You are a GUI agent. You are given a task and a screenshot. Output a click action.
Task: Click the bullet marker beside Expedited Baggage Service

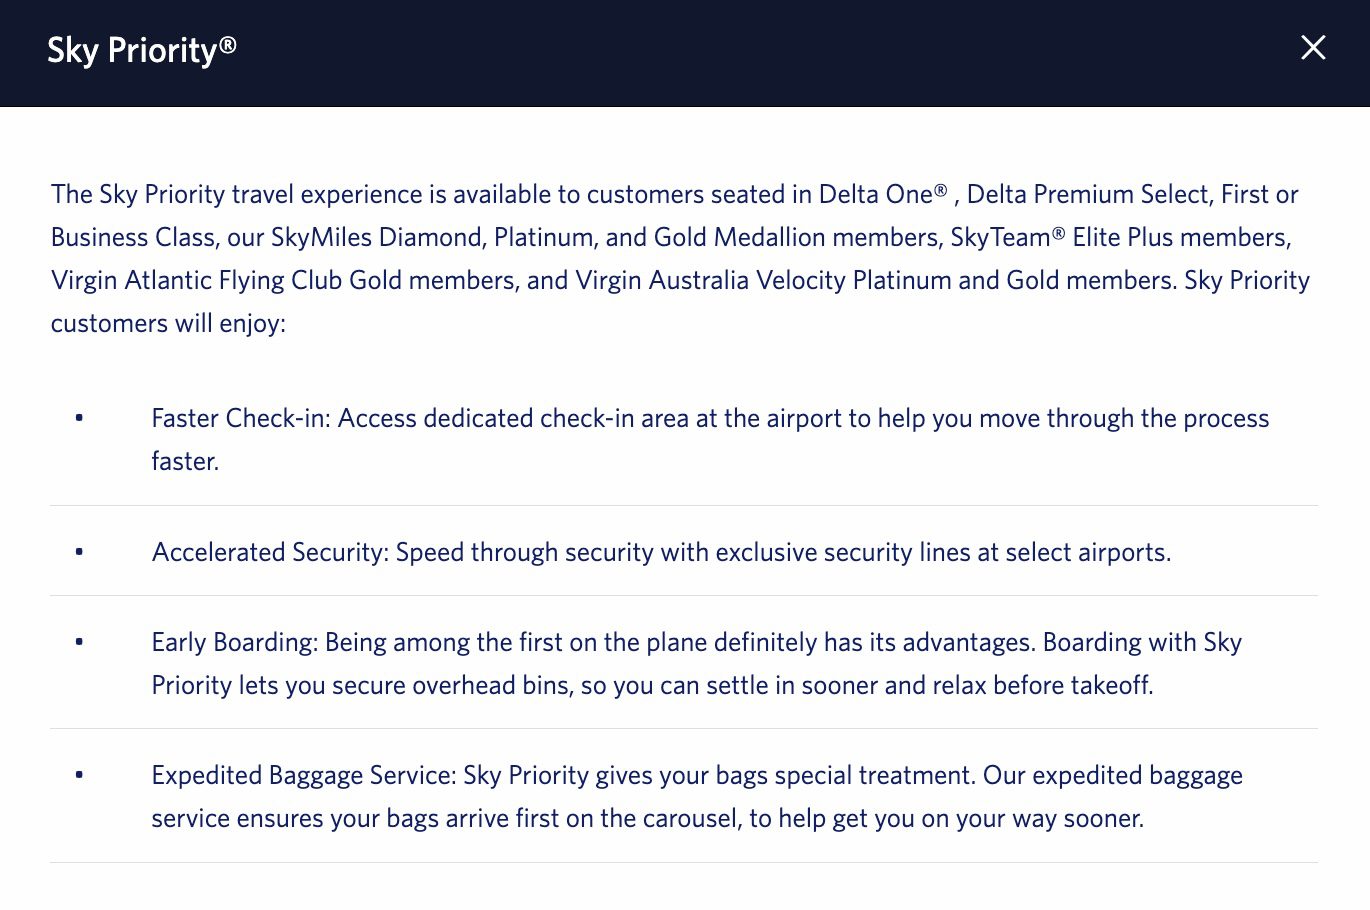click(79, 775)
